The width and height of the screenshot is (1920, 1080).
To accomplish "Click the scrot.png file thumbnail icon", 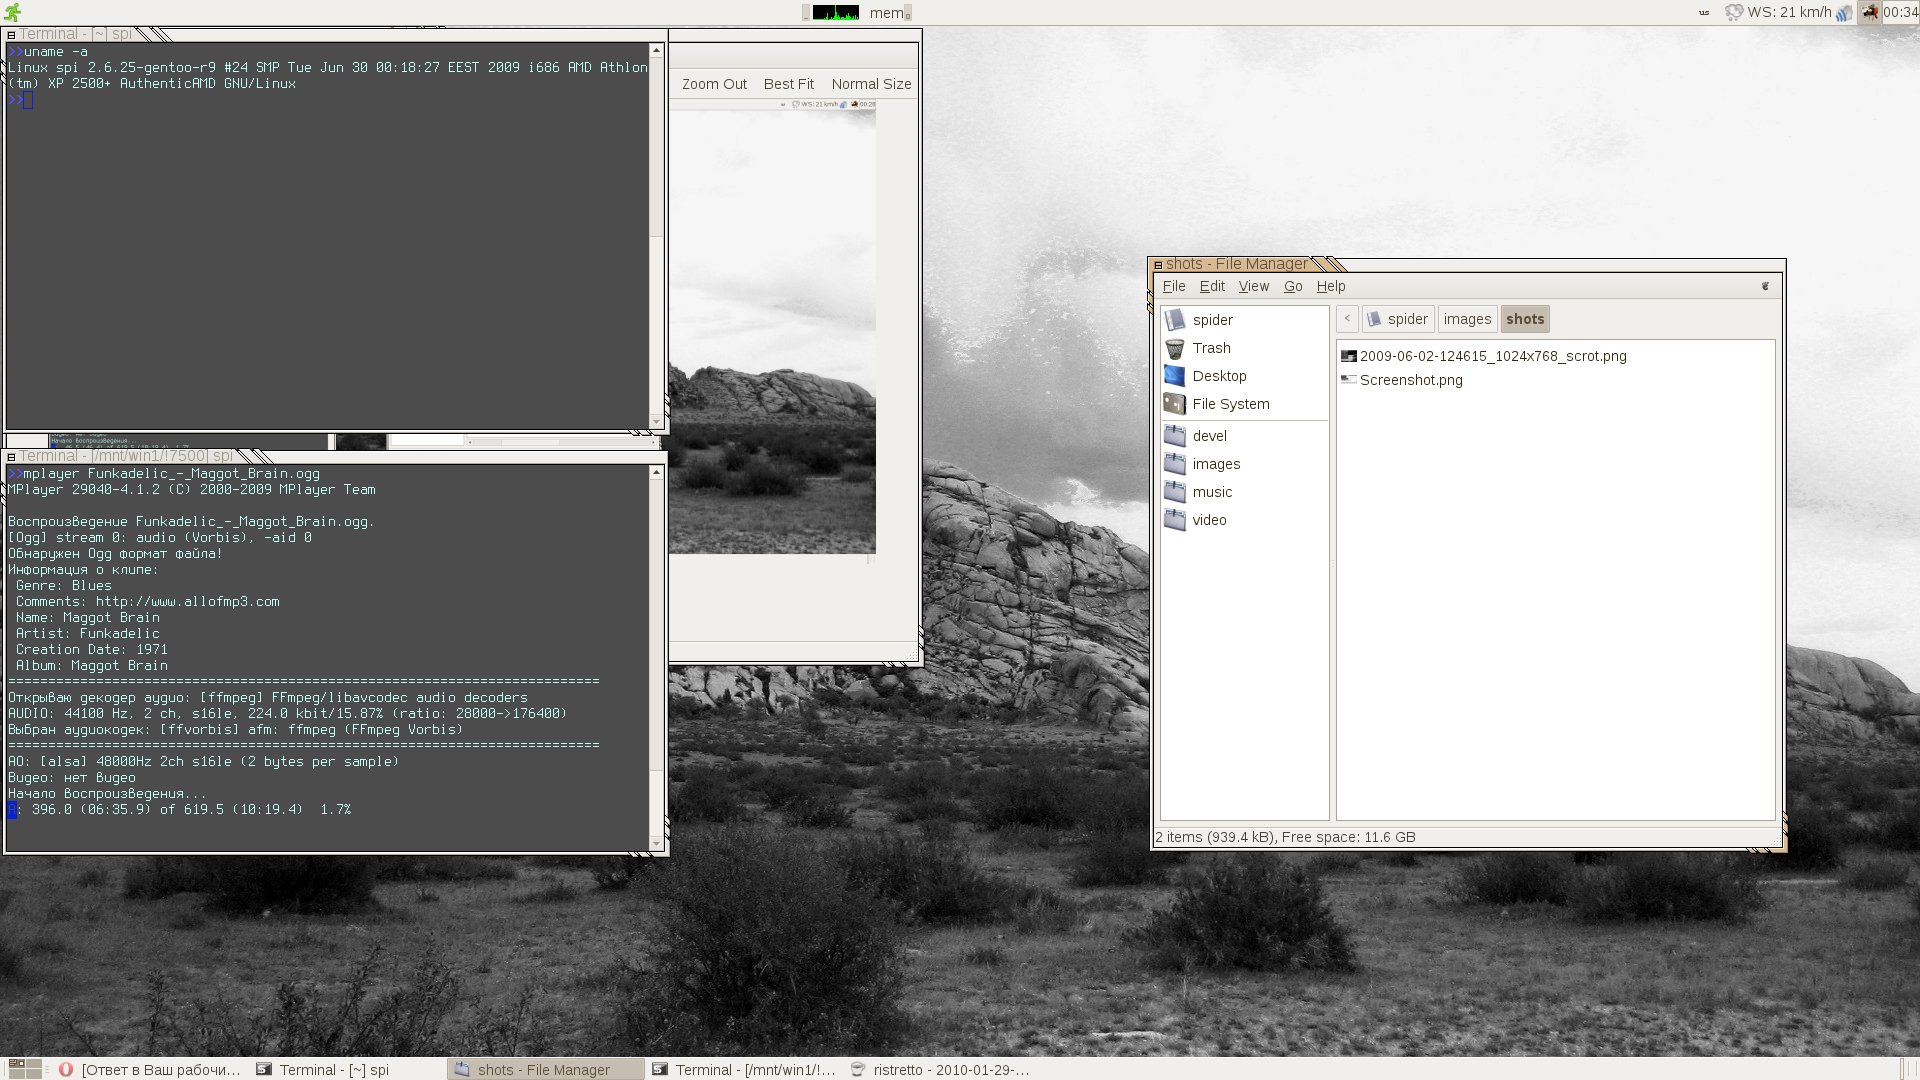I will pos(1349,356).
